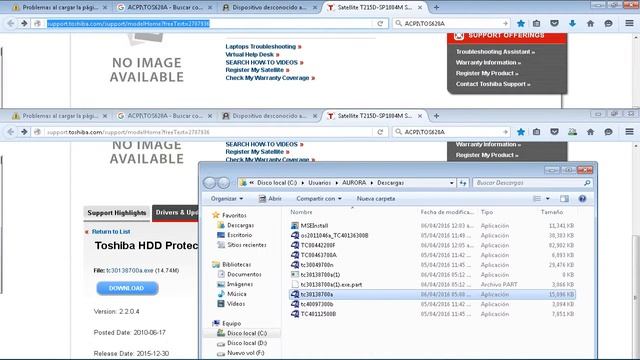Image resolution: width=640 pixels, height=360 pixels.
Task: Open Laptops Troubleshooting link
Action: 260,47
